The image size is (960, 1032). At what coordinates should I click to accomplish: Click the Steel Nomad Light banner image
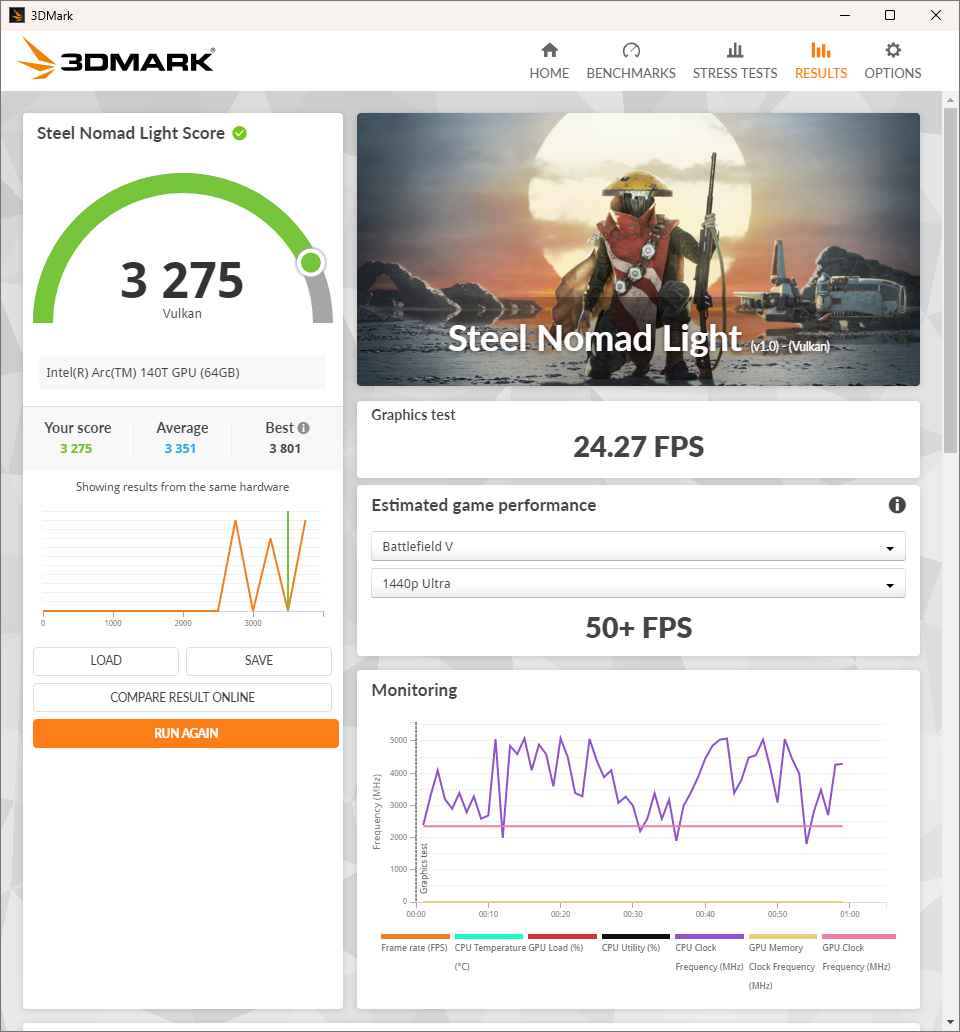tap(638, 249)
